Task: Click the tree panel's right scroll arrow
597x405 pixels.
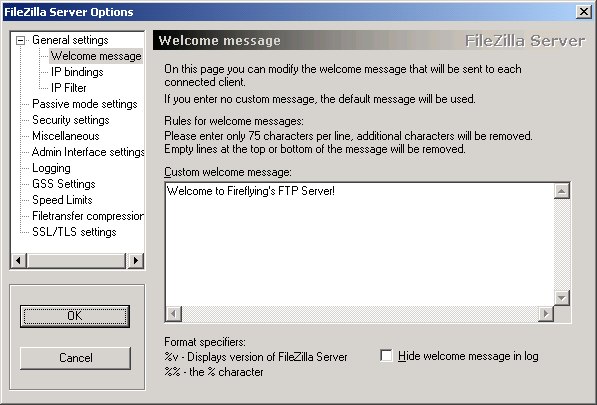Action: 136,261
